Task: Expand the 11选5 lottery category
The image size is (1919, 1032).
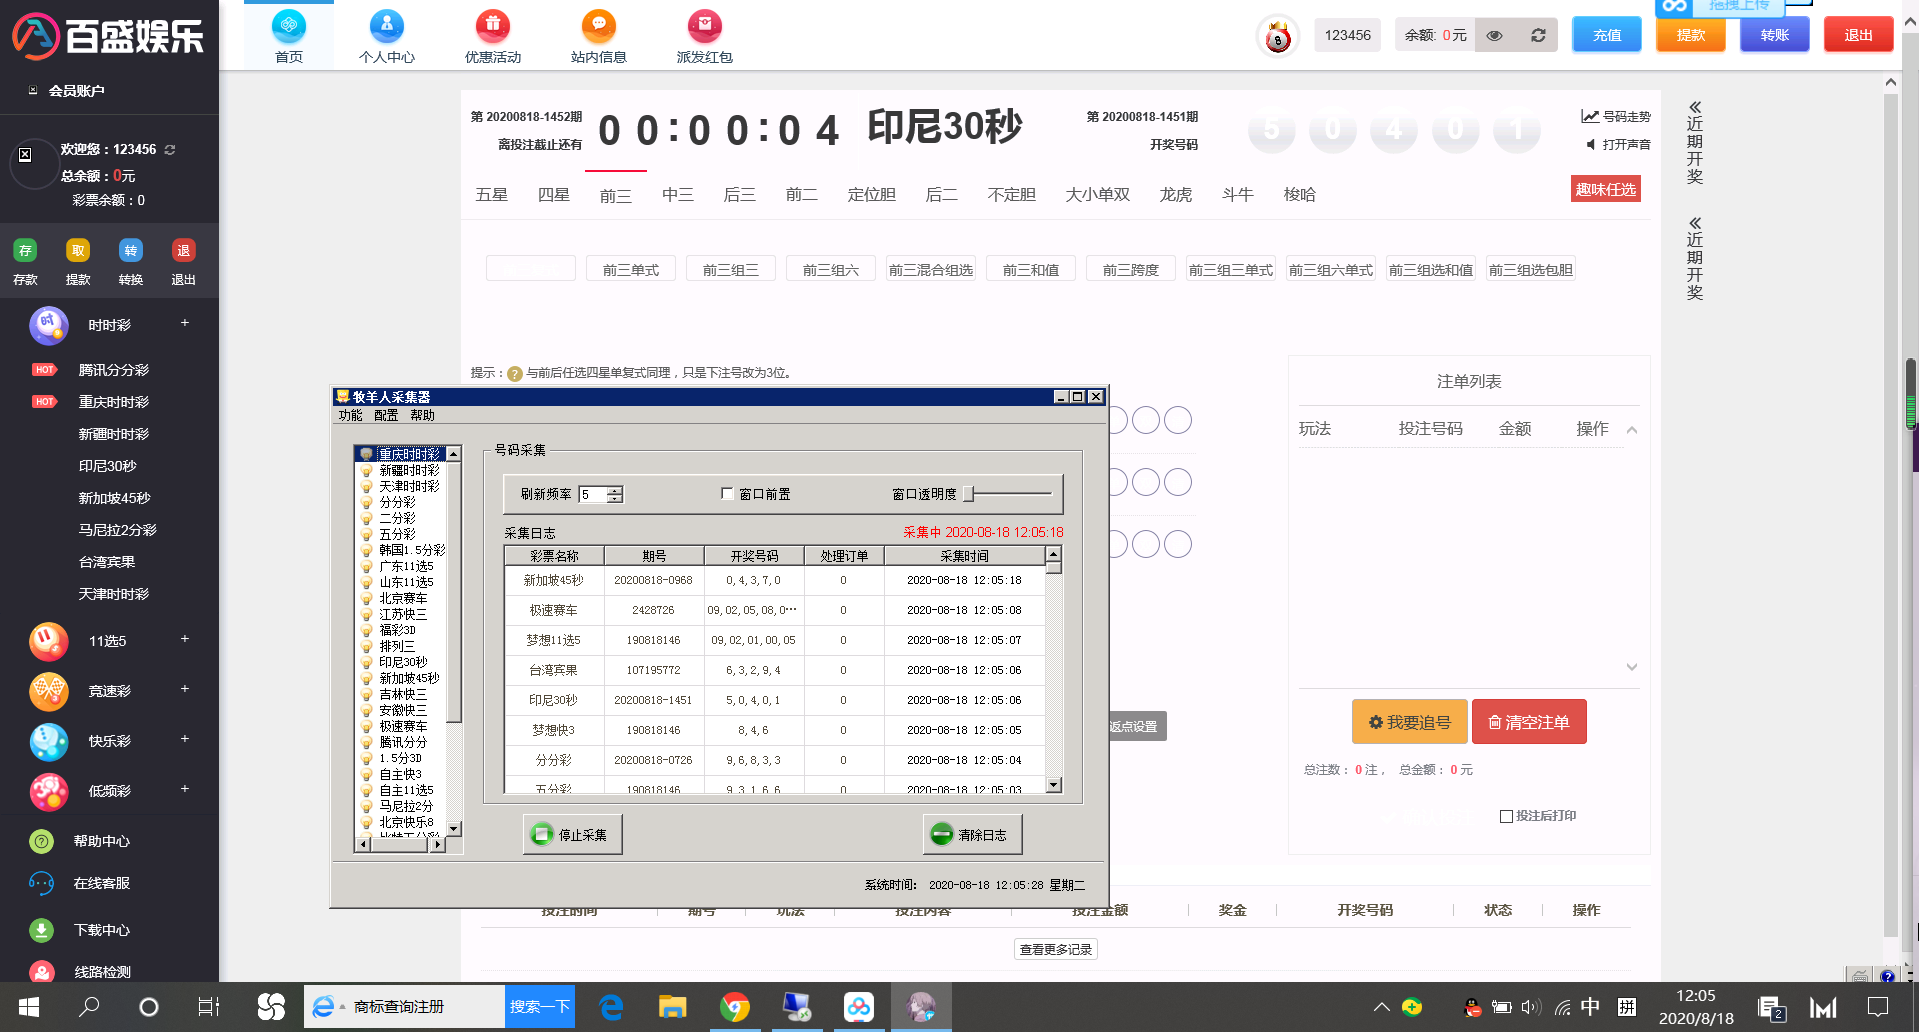Action: pyautogui.click(x=184, y=640)
